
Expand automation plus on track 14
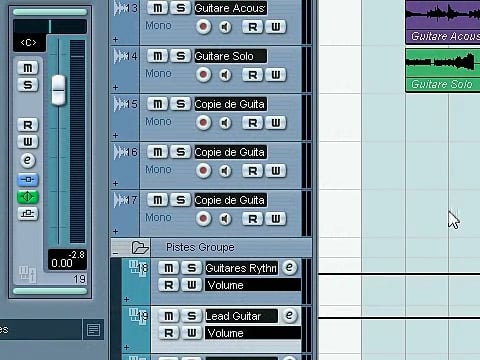(x=115, y=88)
